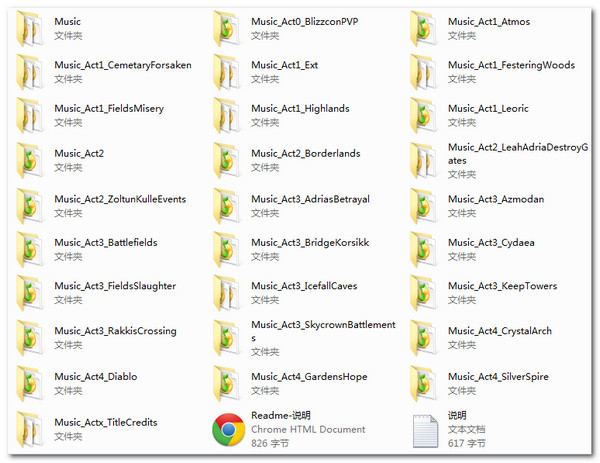
Task: Select the file name "Music_Act1_Atmos"
Action: (489, 22)
